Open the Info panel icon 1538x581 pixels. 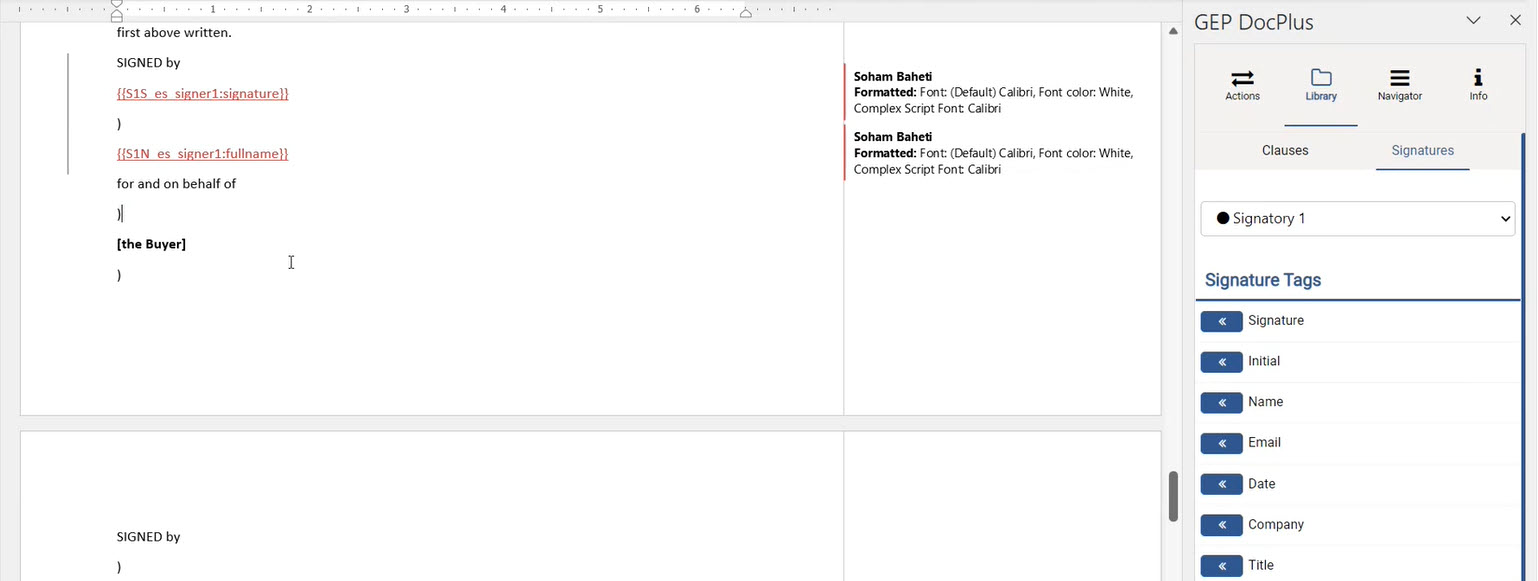tap(1477, 79)
